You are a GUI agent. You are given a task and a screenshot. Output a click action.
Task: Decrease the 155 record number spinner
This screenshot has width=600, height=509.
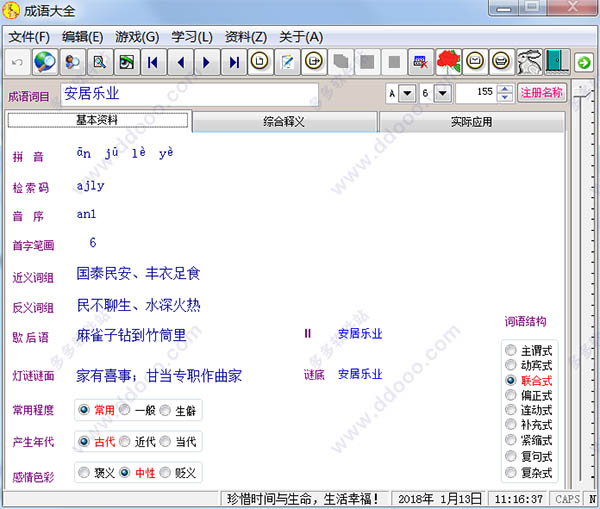[x=505, y=97]
